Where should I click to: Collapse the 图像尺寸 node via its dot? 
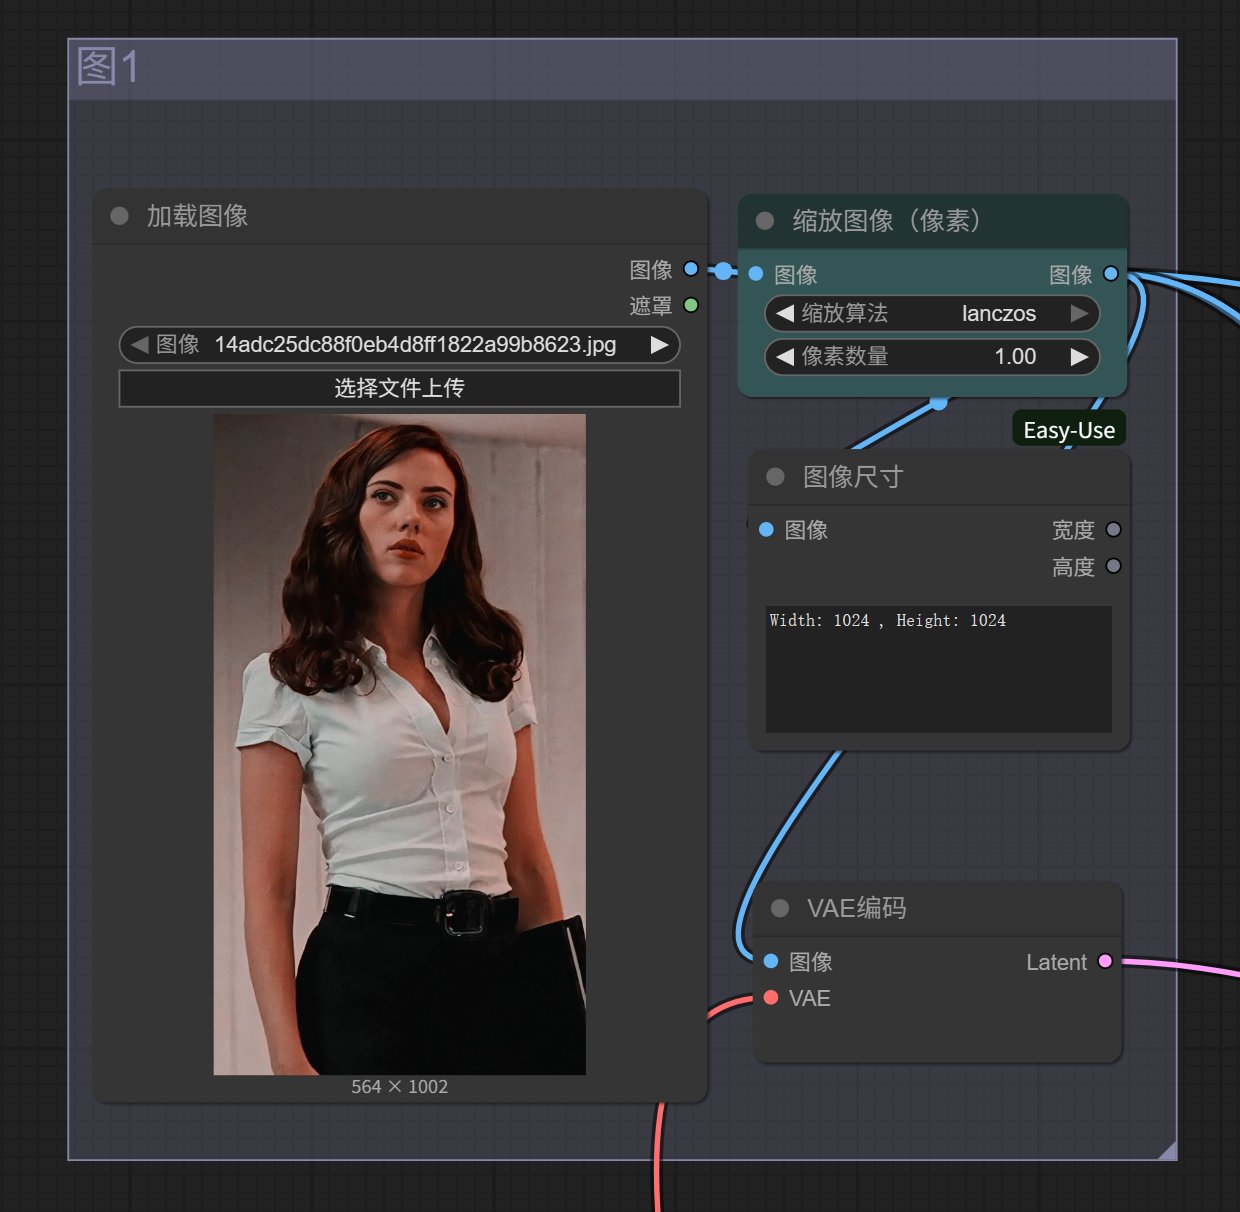point(775,477)
